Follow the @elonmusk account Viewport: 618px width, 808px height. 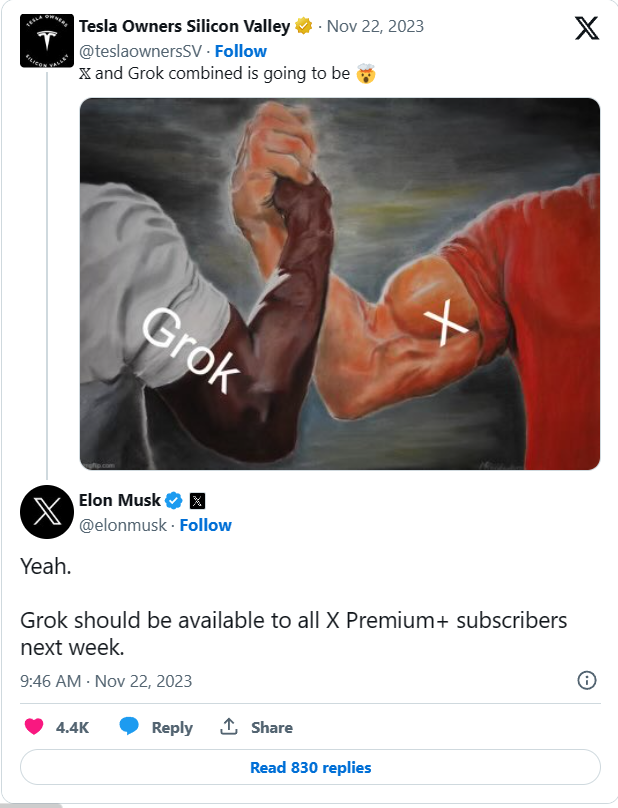pos(206,525)
